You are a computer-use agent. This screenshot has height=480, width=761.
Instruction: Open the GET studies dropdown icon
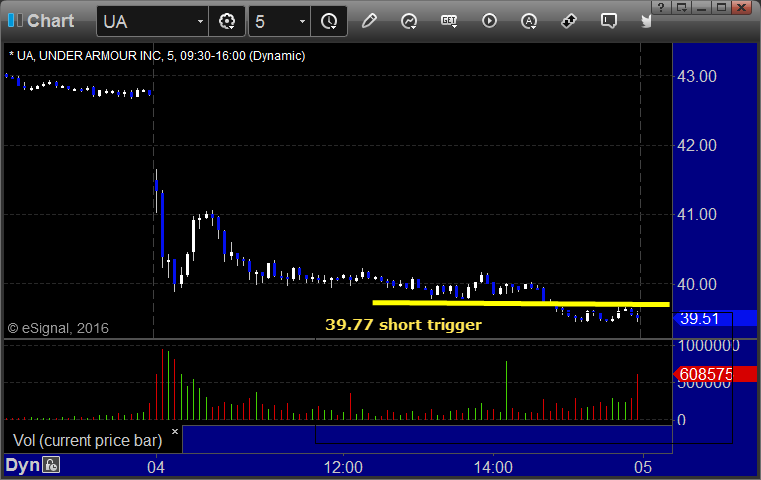pyautogui.click(x=449, y=21)
